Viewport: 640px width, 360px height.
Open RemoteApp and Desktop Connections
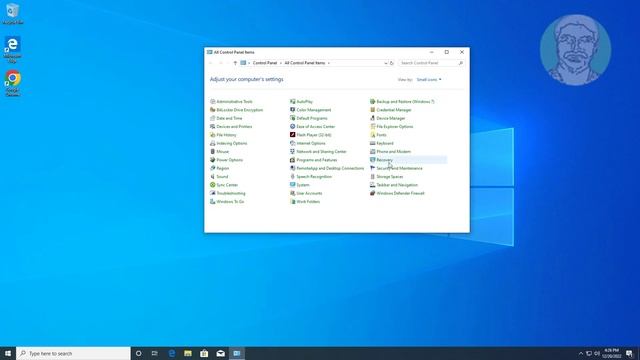coord(327,168)
